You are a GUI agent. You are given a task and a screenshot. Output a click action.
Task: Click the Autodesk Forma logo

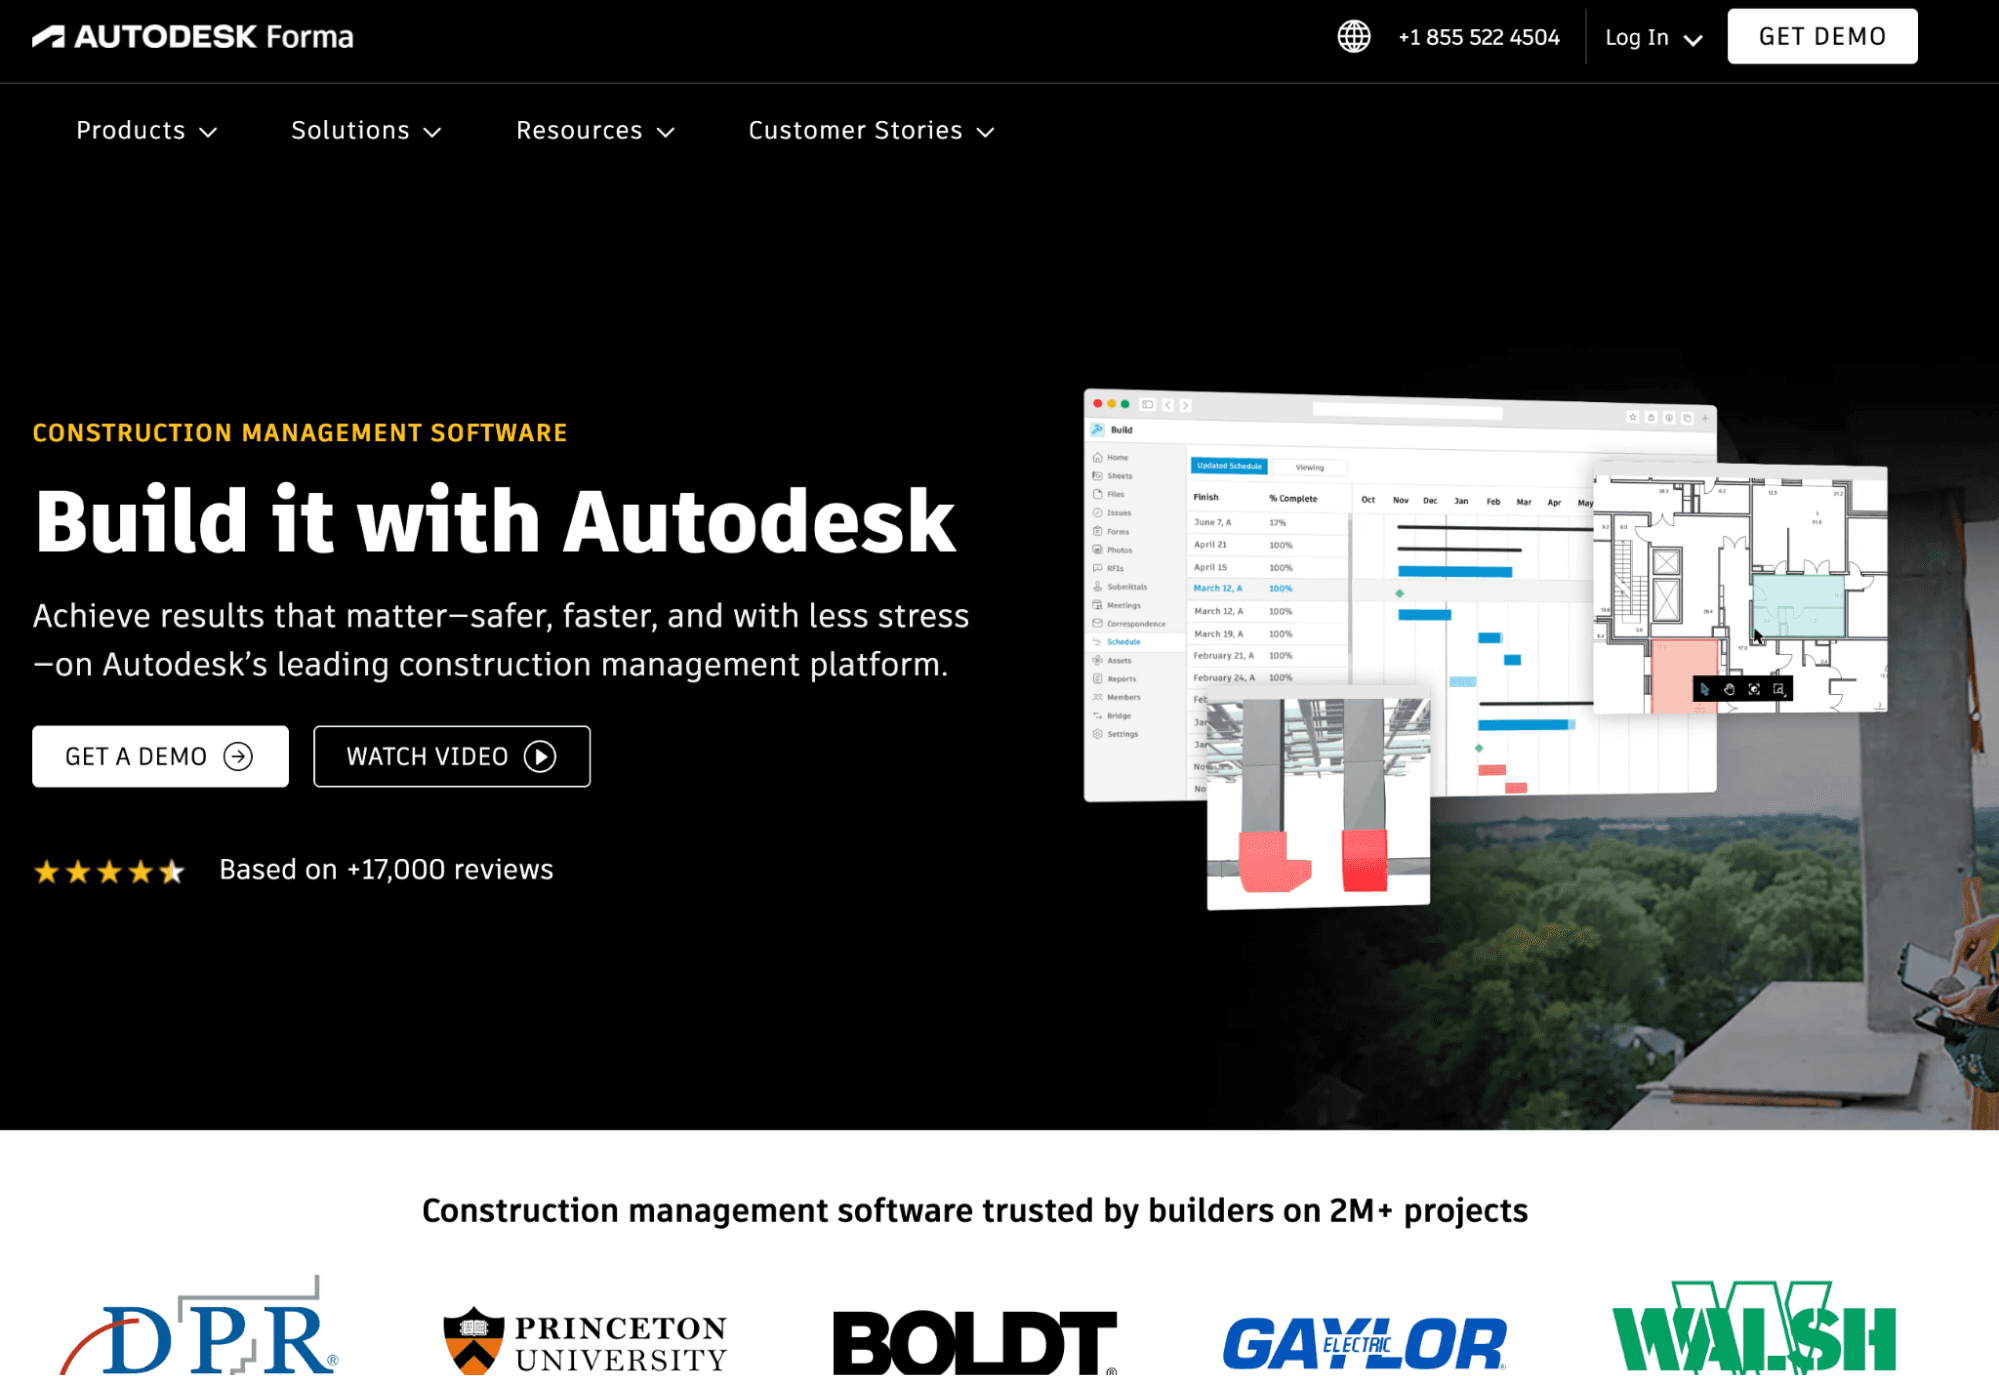point(193,37)
